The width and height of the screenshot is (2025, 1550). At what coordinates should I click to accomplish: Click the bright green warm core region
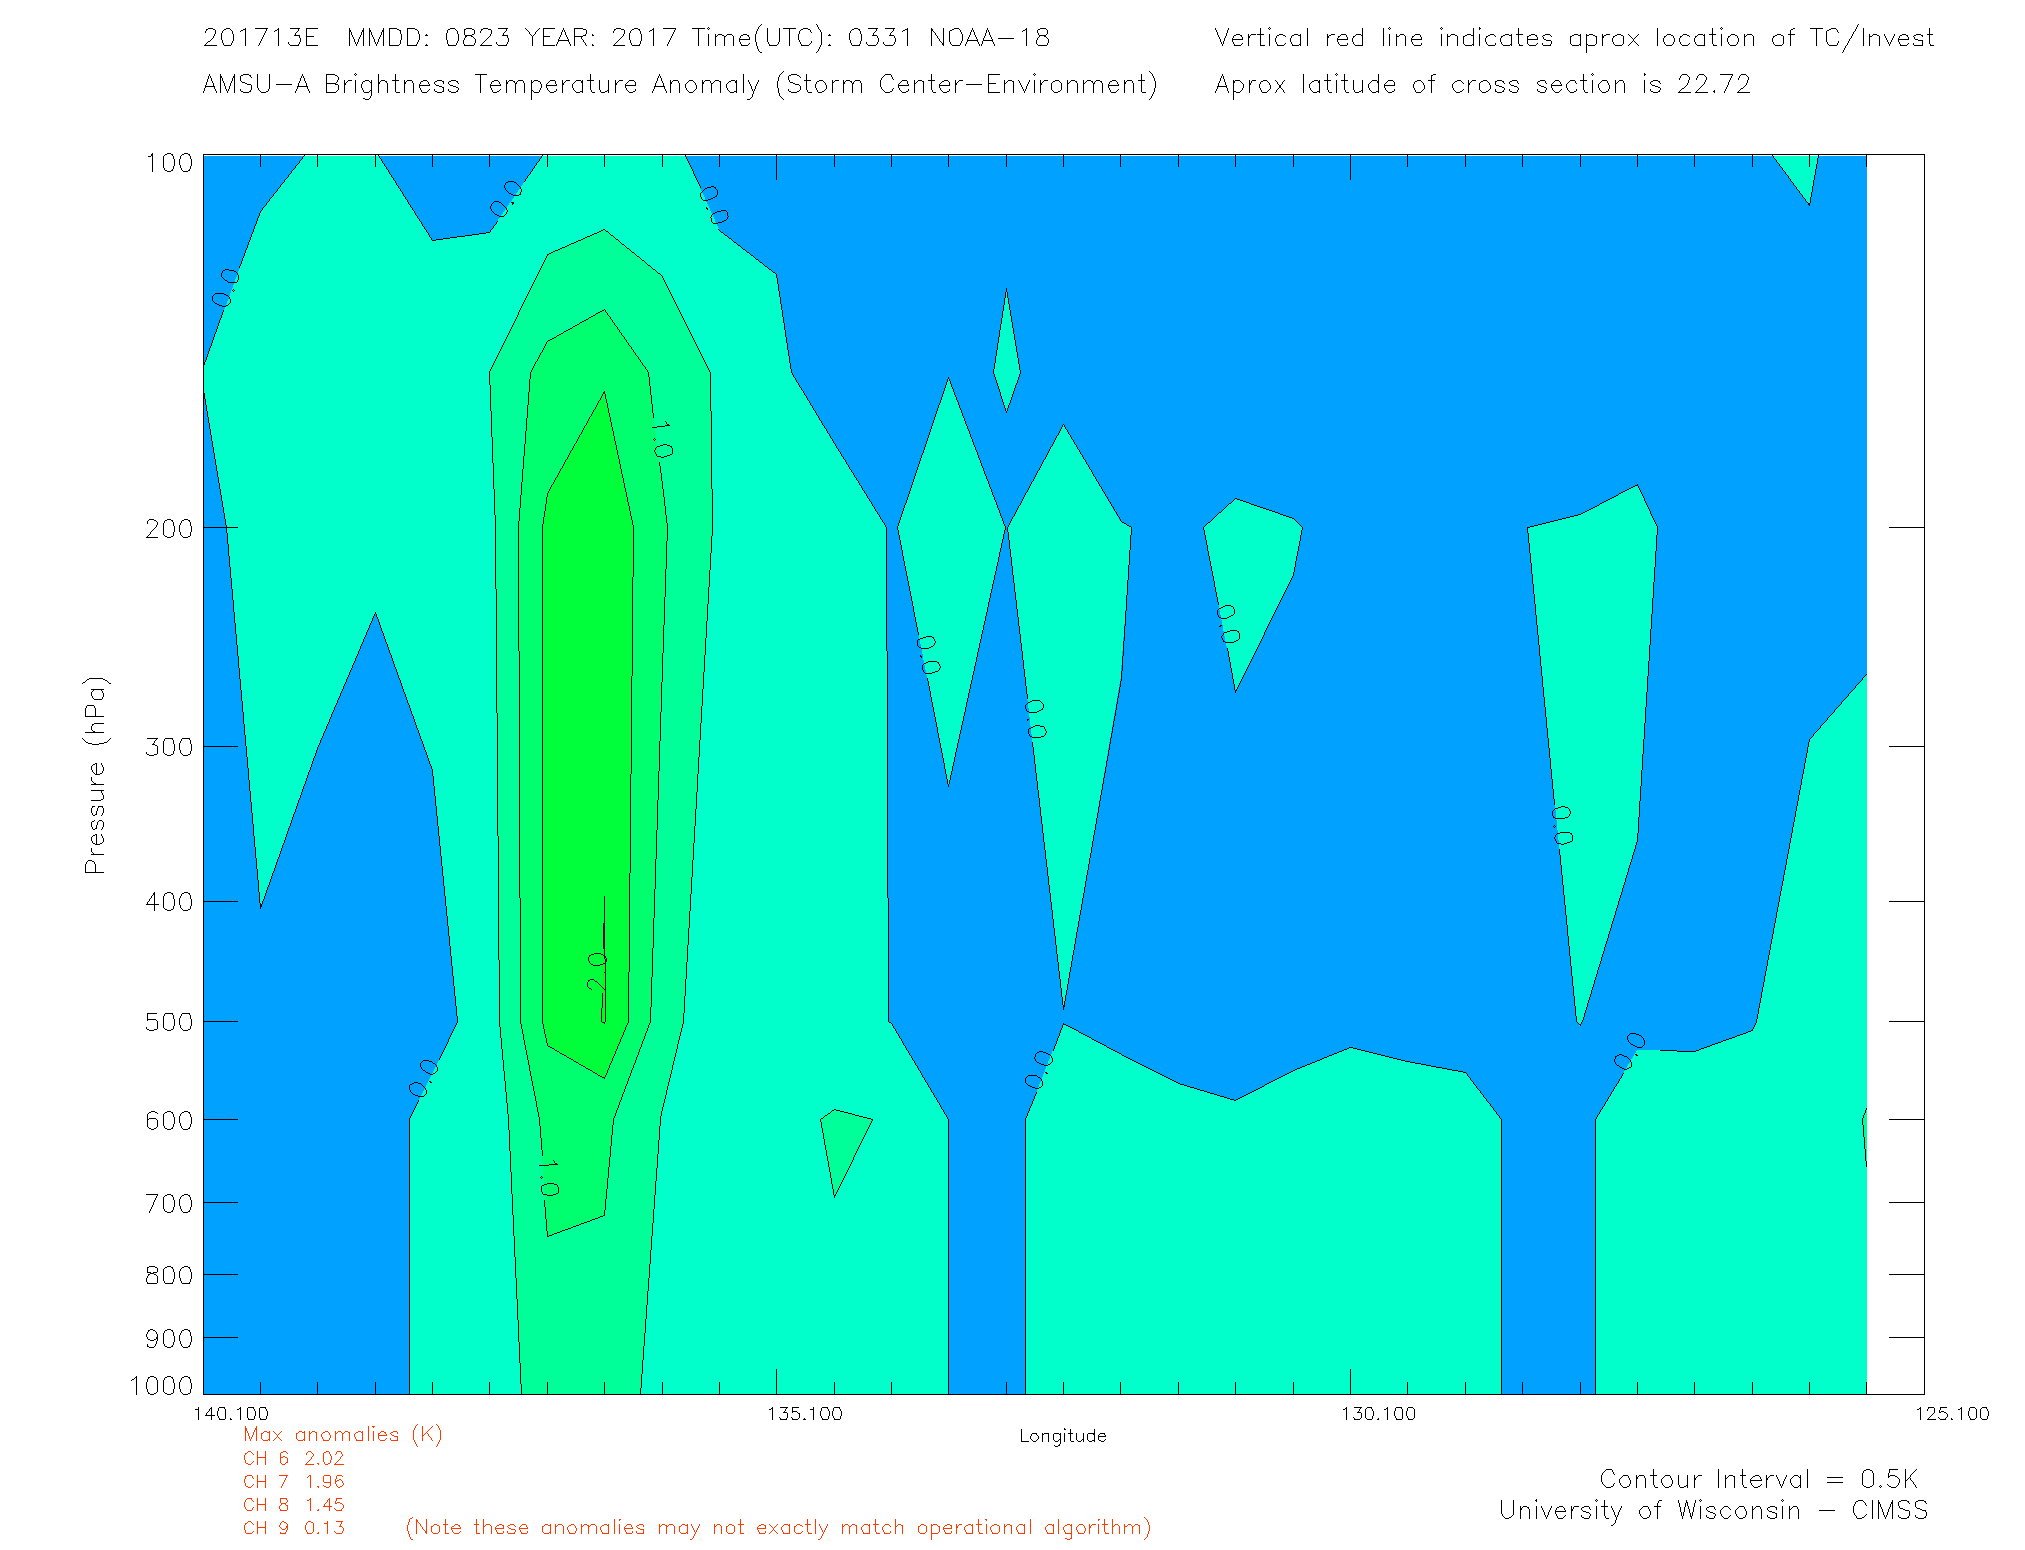[587, 700]
